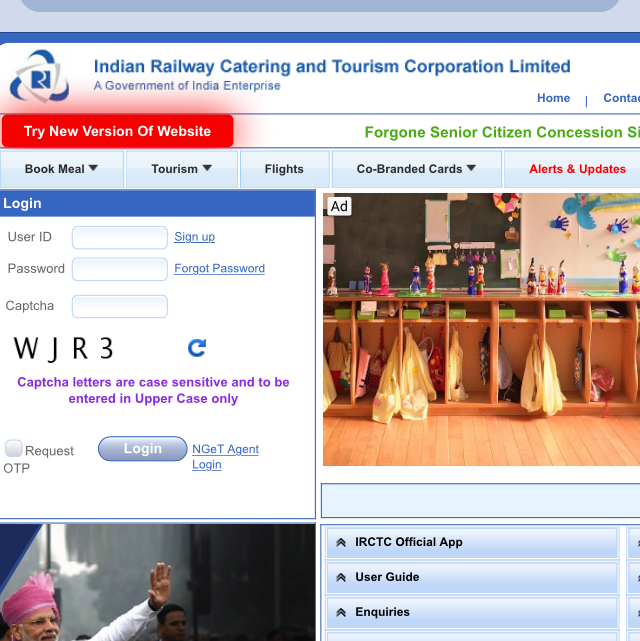Open the Contact link in header
Viewport: 640px width, 641px height.
tap(622, 98)
